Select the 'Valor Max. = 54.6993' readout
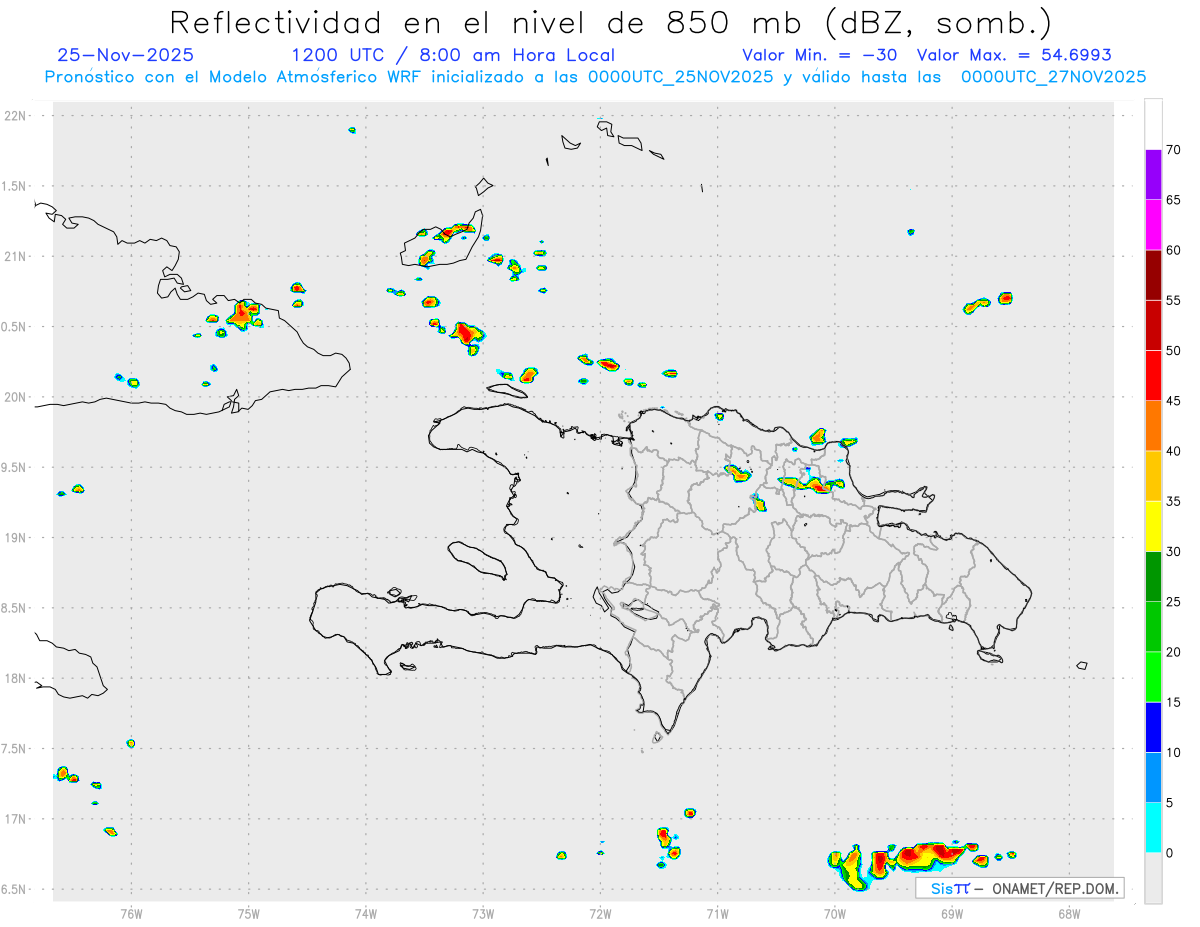 point(1014,56)
